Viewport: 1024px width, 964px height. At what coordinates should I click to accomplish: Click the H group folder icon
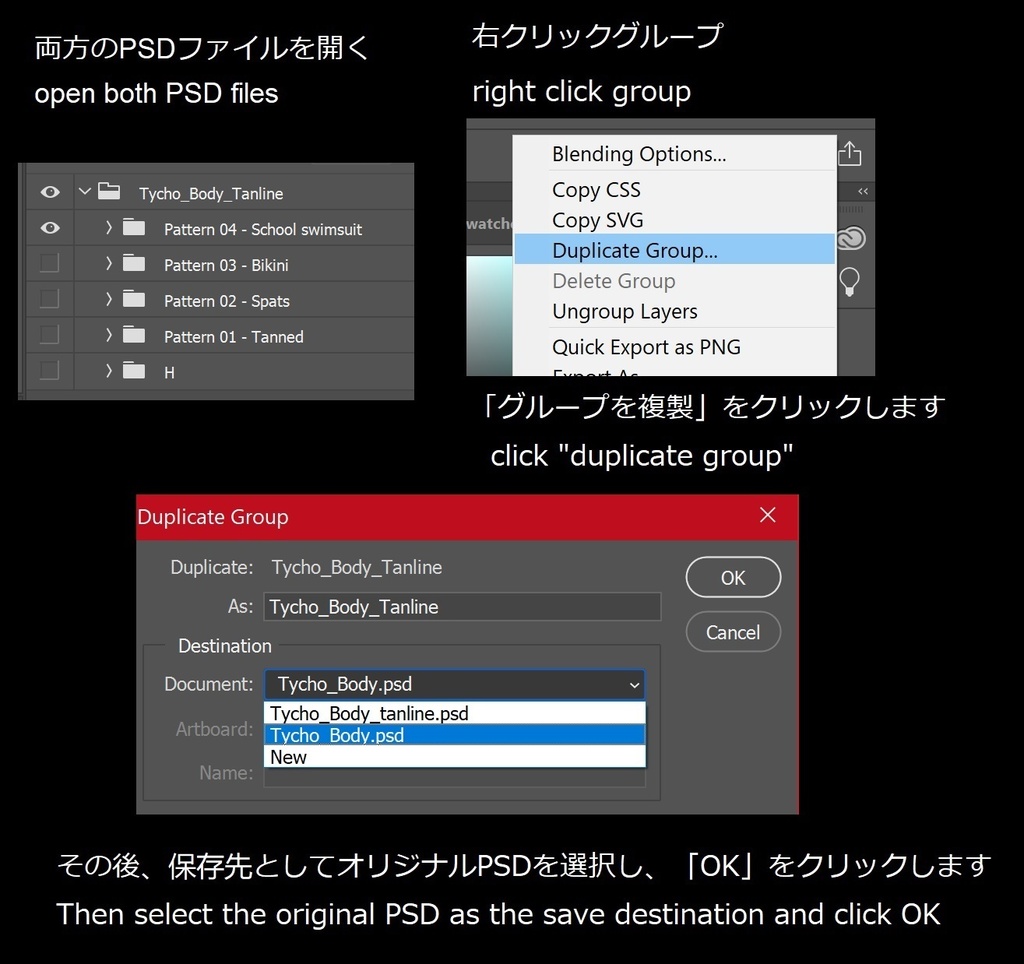pyautogui.click(x=134, y=372)
